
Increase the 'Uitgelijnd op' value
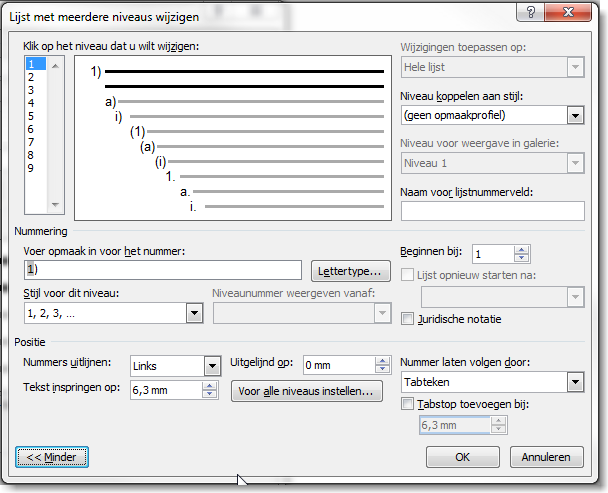[x=383, y=361]
